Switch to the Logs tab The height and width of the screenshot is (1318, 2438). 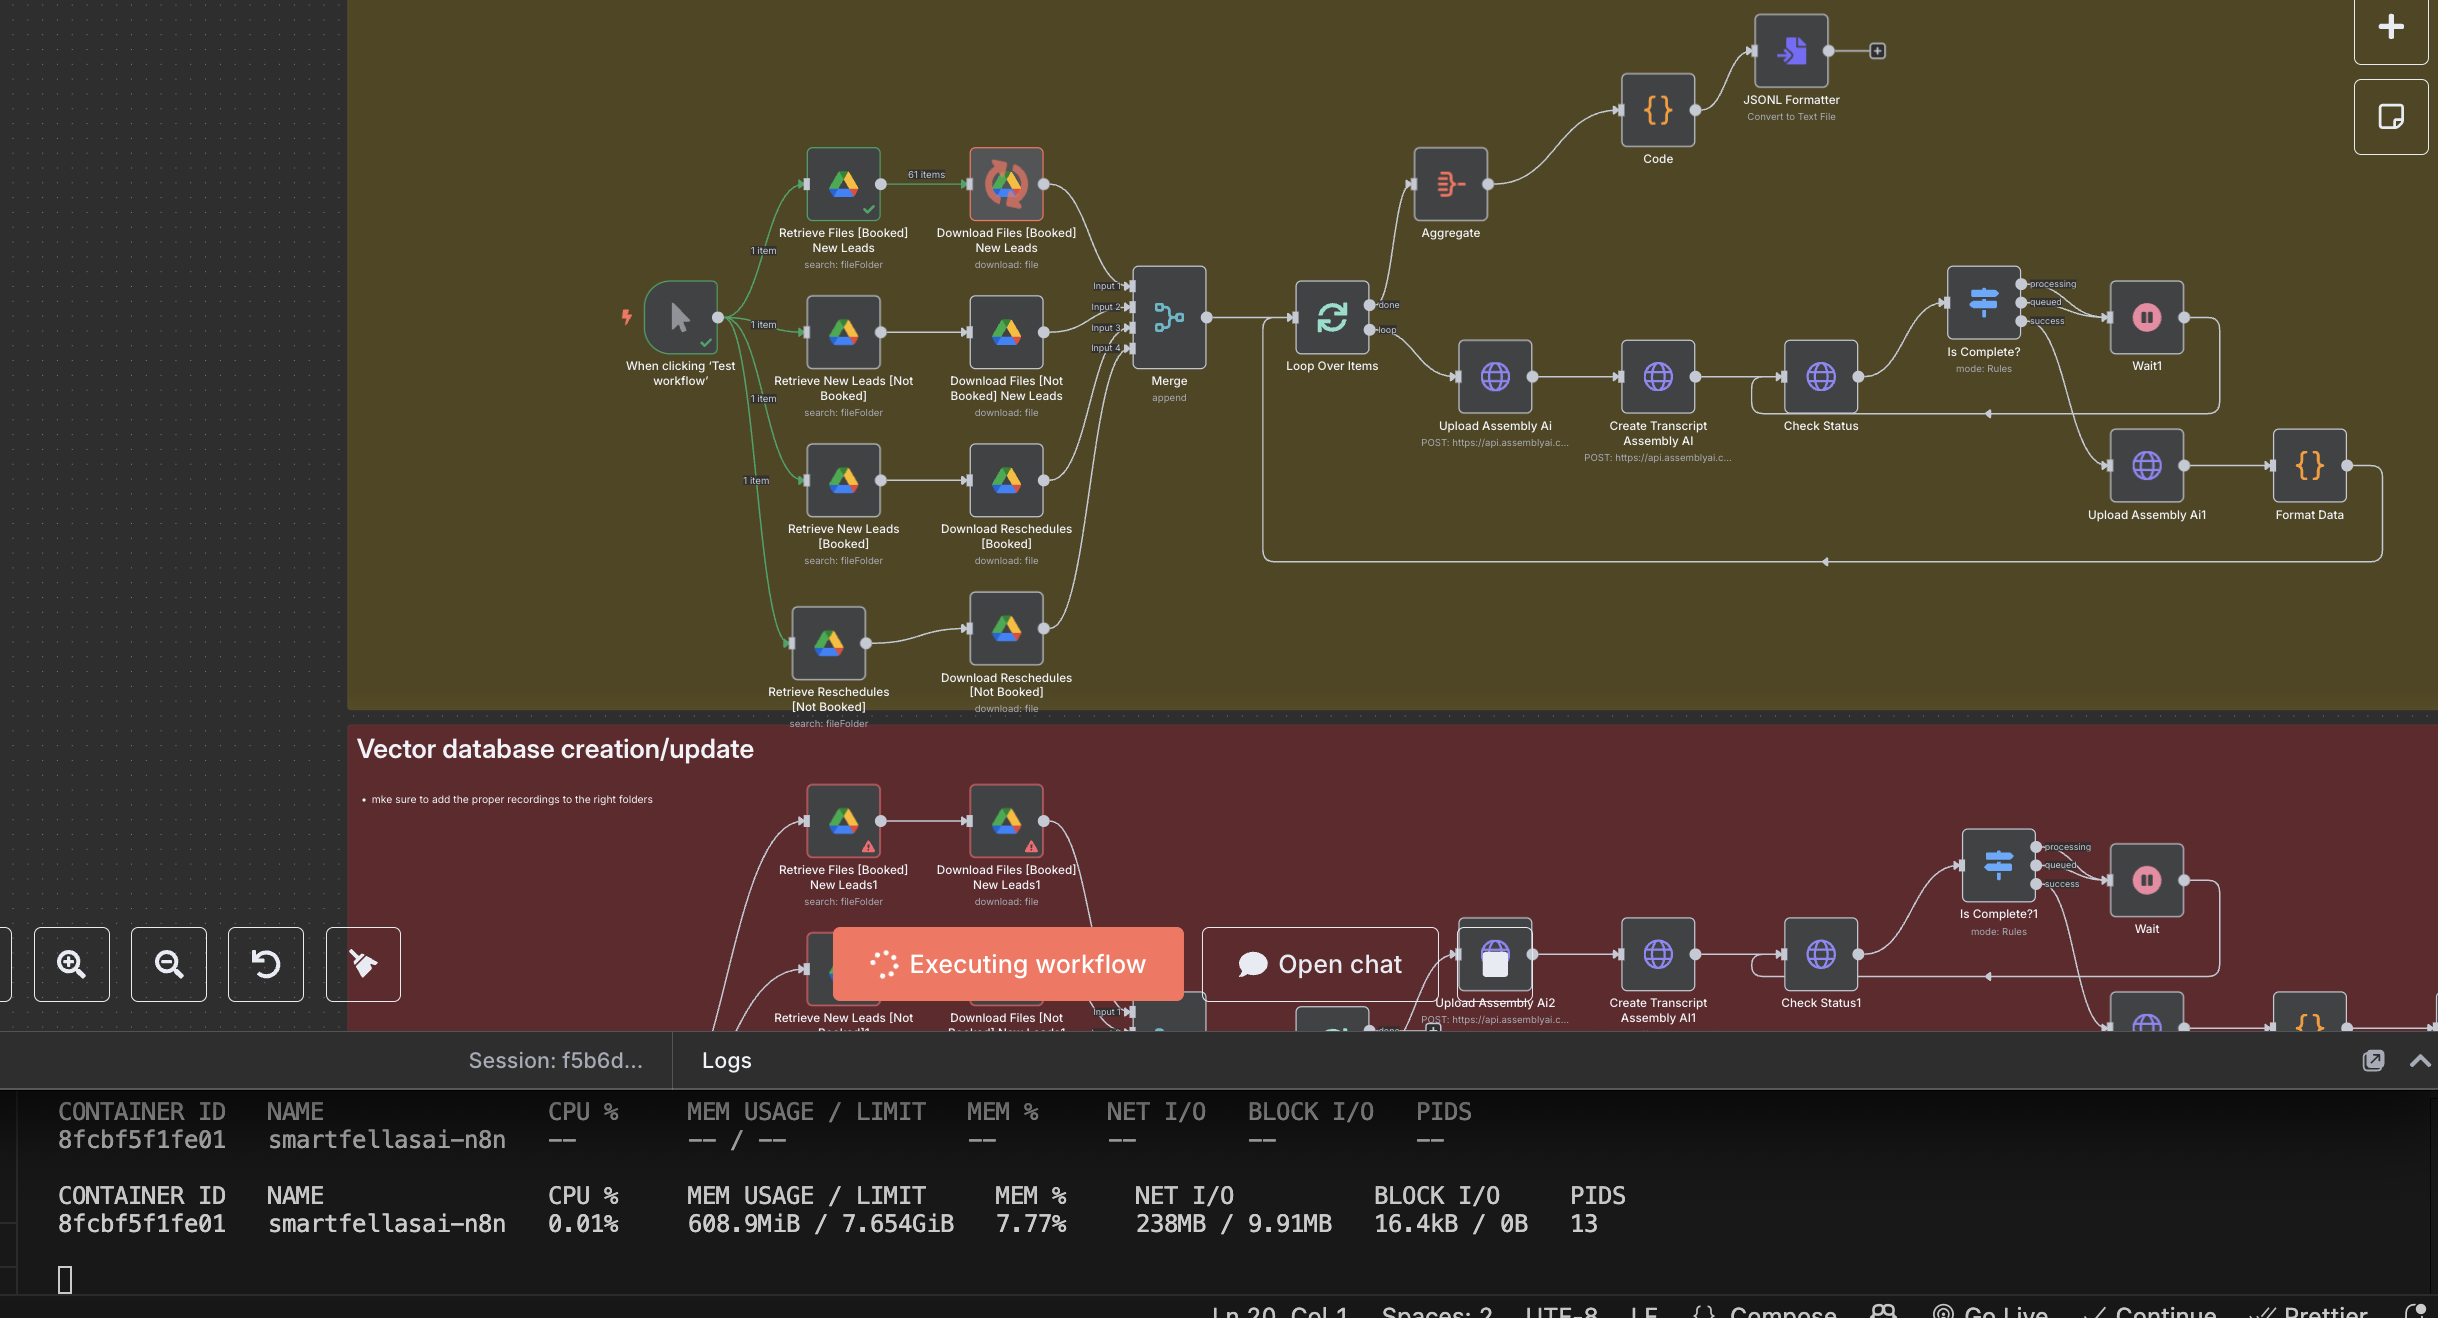pos(726,1061)
